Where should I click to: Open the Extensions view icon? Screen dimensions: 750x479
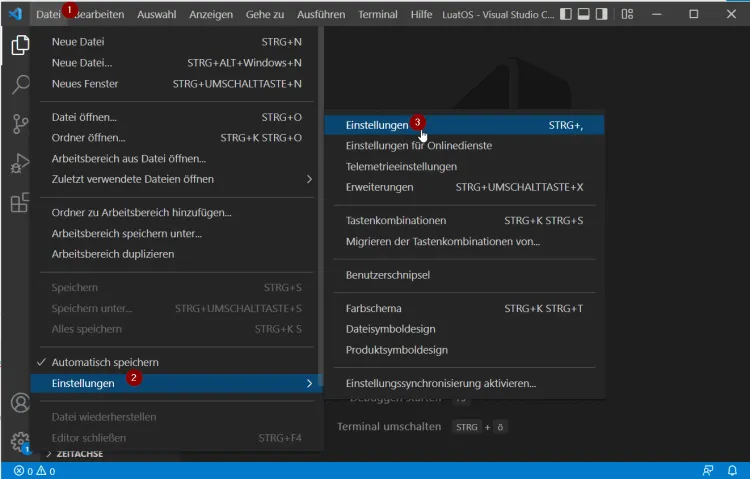tap(20, 202)
